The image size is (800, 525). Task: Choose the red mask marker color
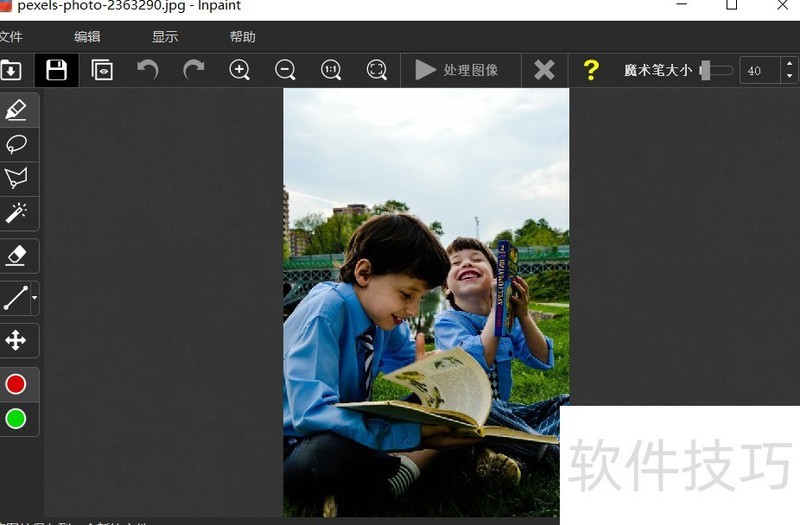(x=16, y=384)
